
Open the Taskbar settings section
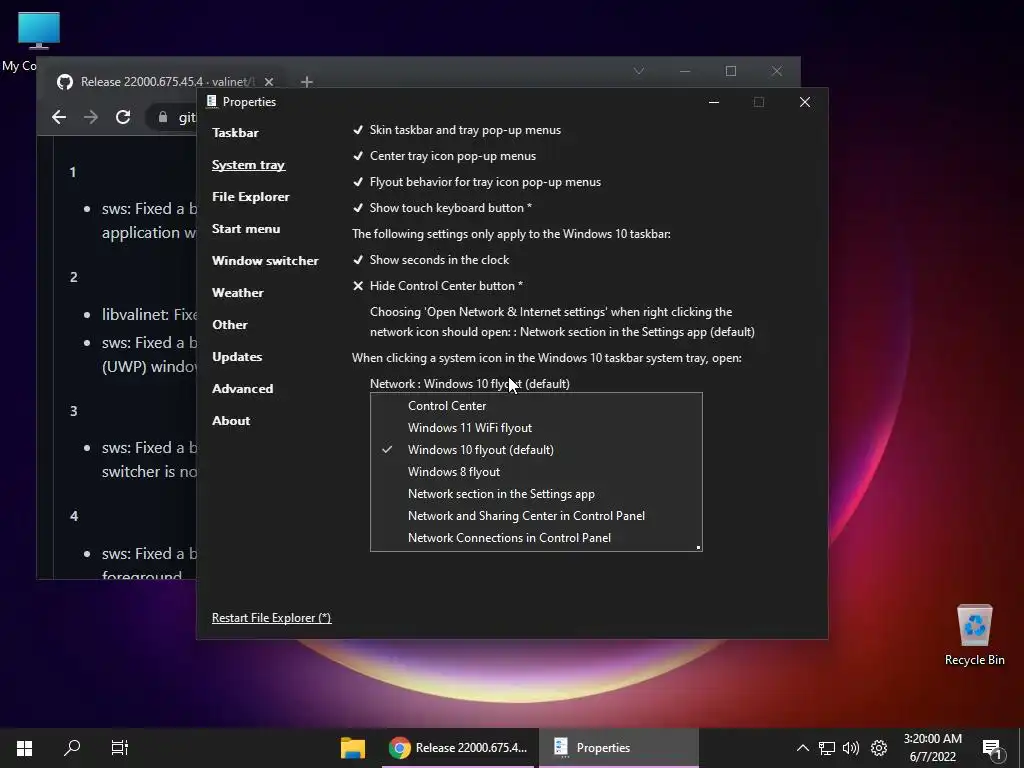click(235, 133)
